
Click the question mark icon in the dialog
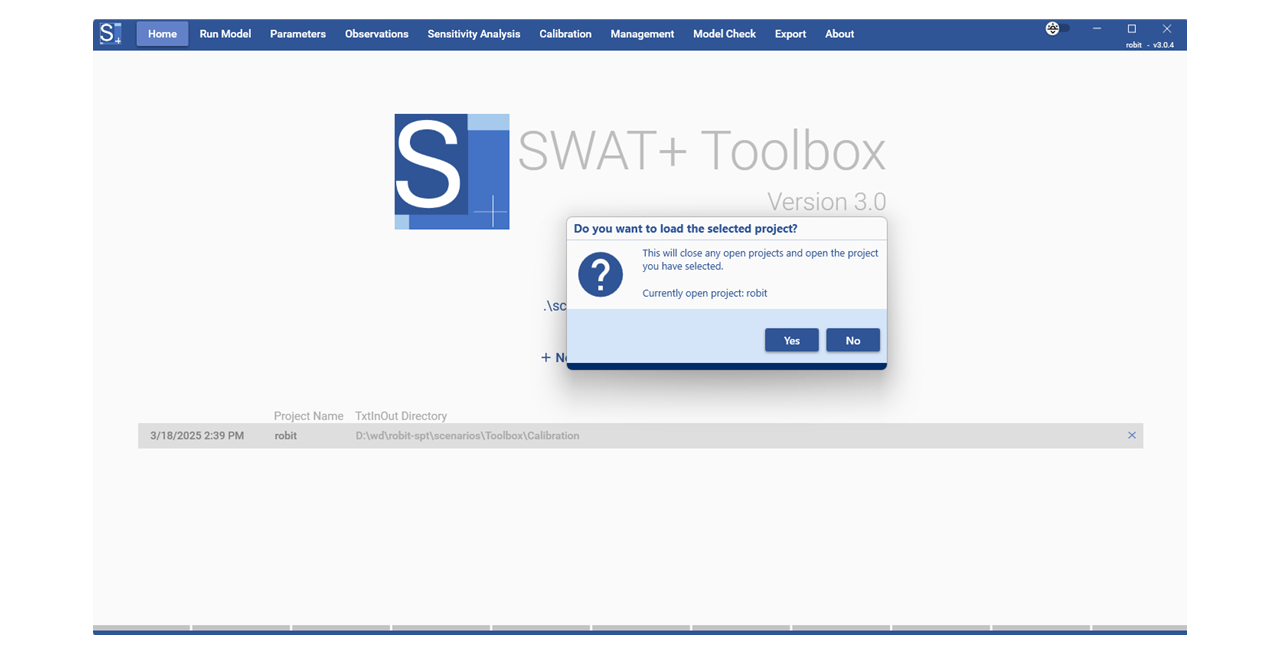(600, 274)
